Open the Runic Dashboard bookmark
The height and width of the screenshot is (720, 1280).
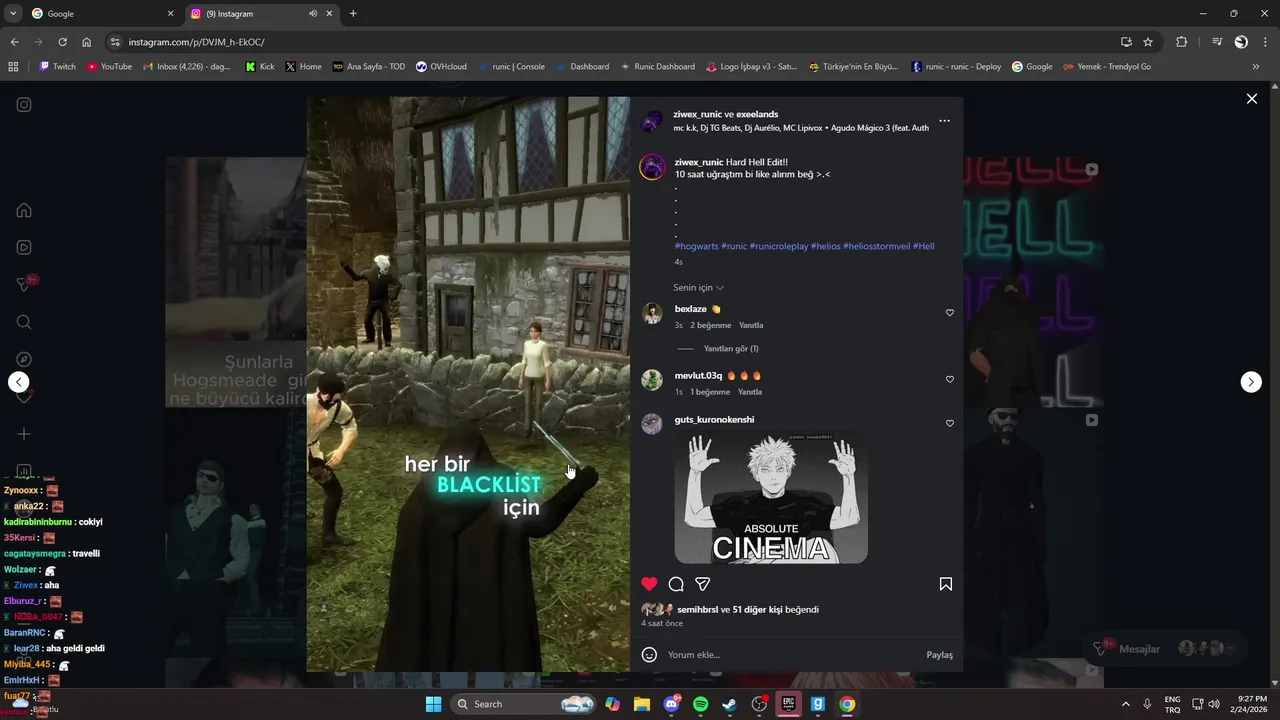pyautogui.click(x=657, y=67)
